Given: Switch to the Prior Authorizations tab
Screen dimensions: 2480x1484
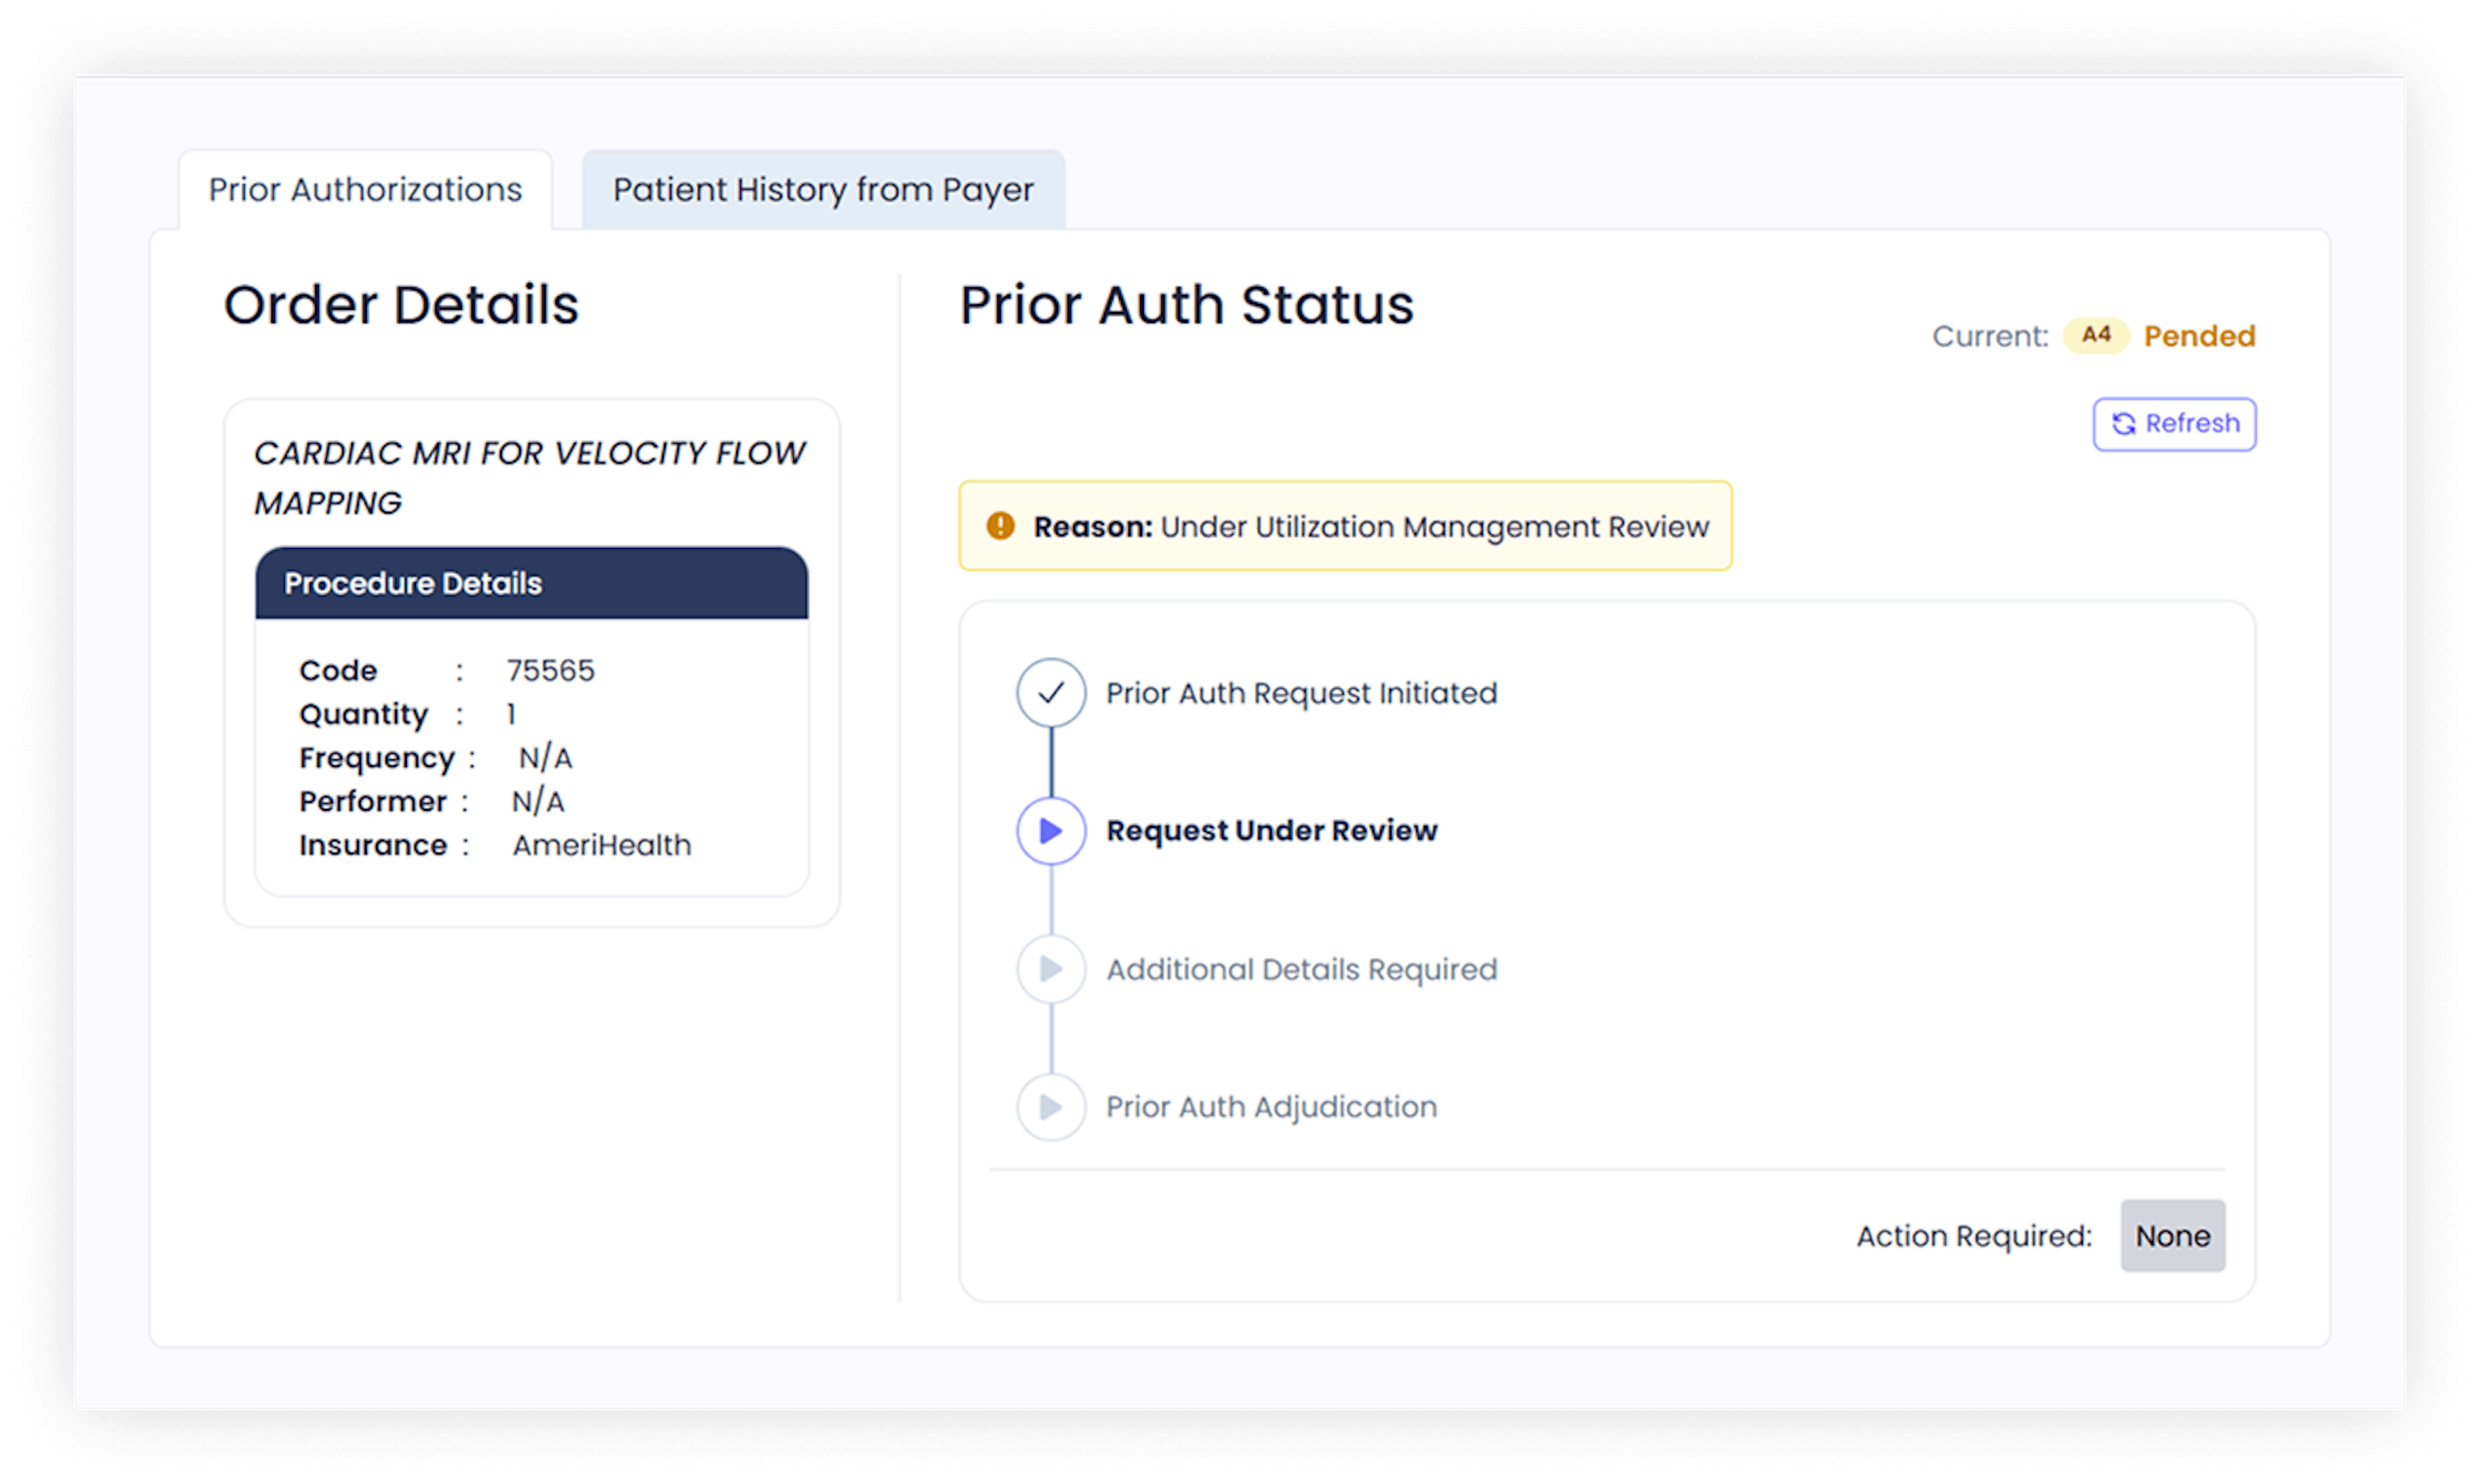Looking at the screenshot, I should (365, 189).
